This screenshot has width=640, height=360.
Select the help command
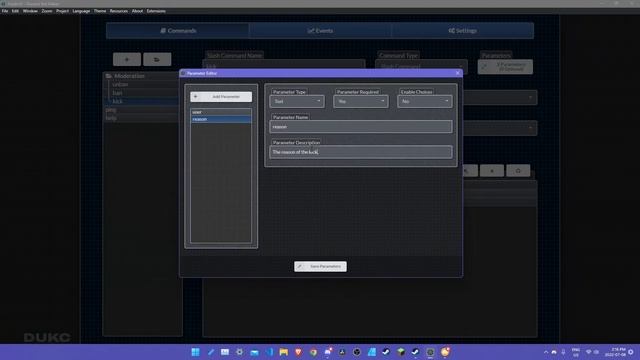pyautogui.click(x=111, y=118)
